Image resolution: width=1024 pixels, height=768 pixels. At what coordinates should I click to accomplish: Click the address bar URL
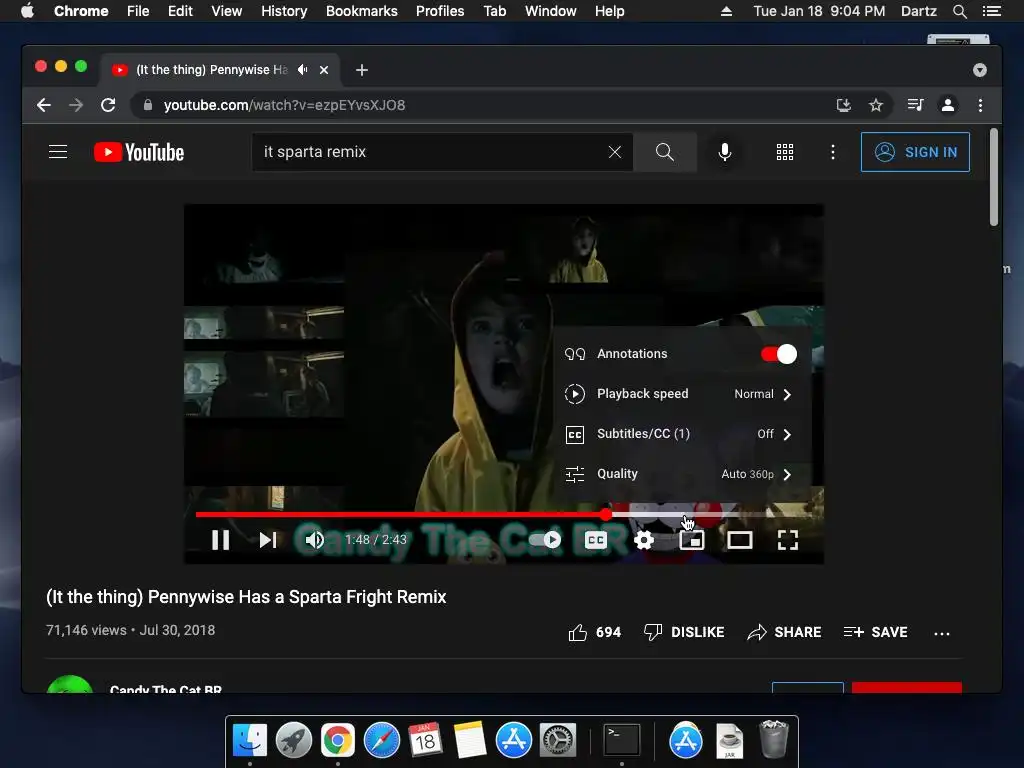coord(284,105)
